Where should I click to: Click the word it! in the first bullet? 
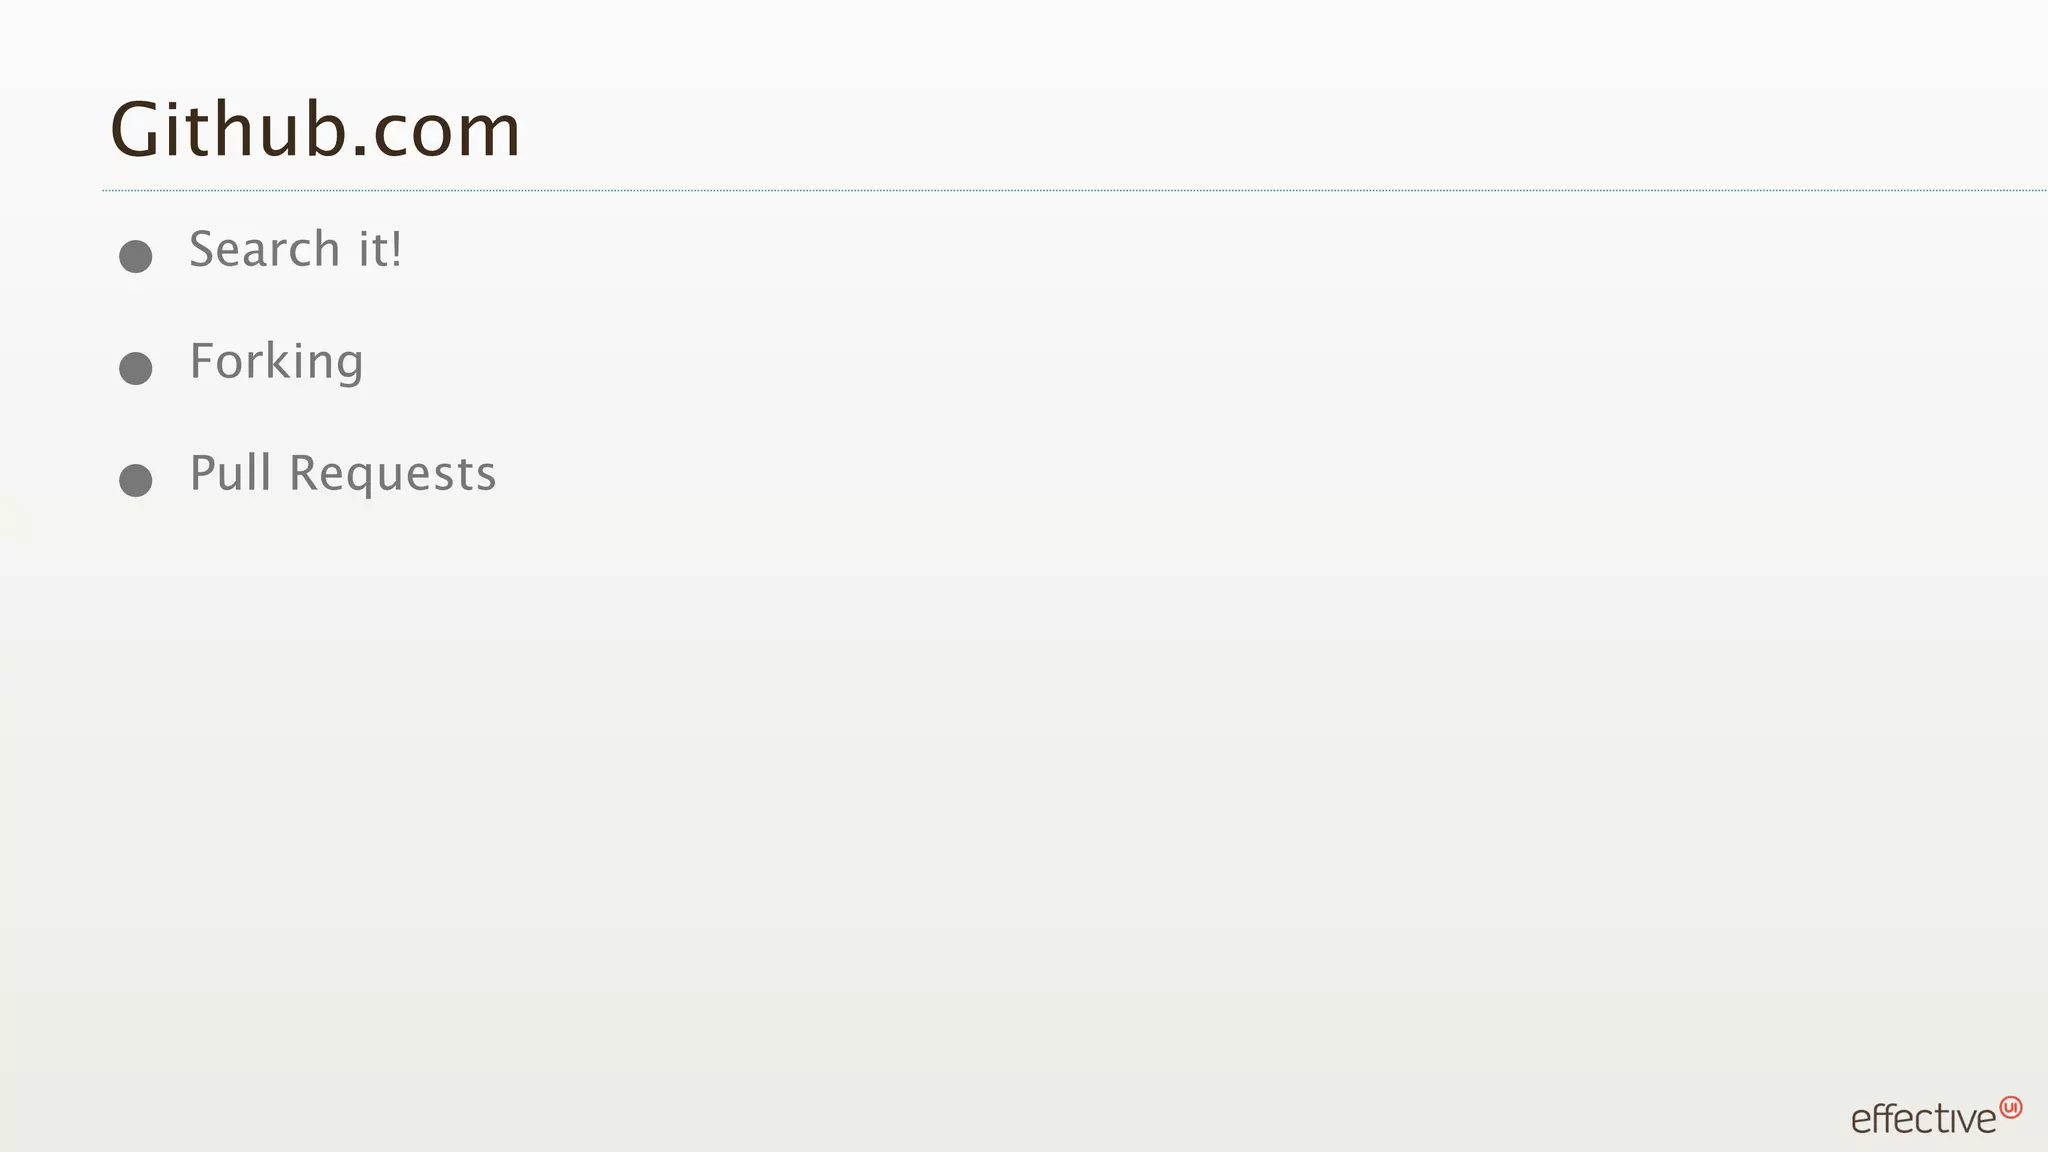[x=381, y=249]
